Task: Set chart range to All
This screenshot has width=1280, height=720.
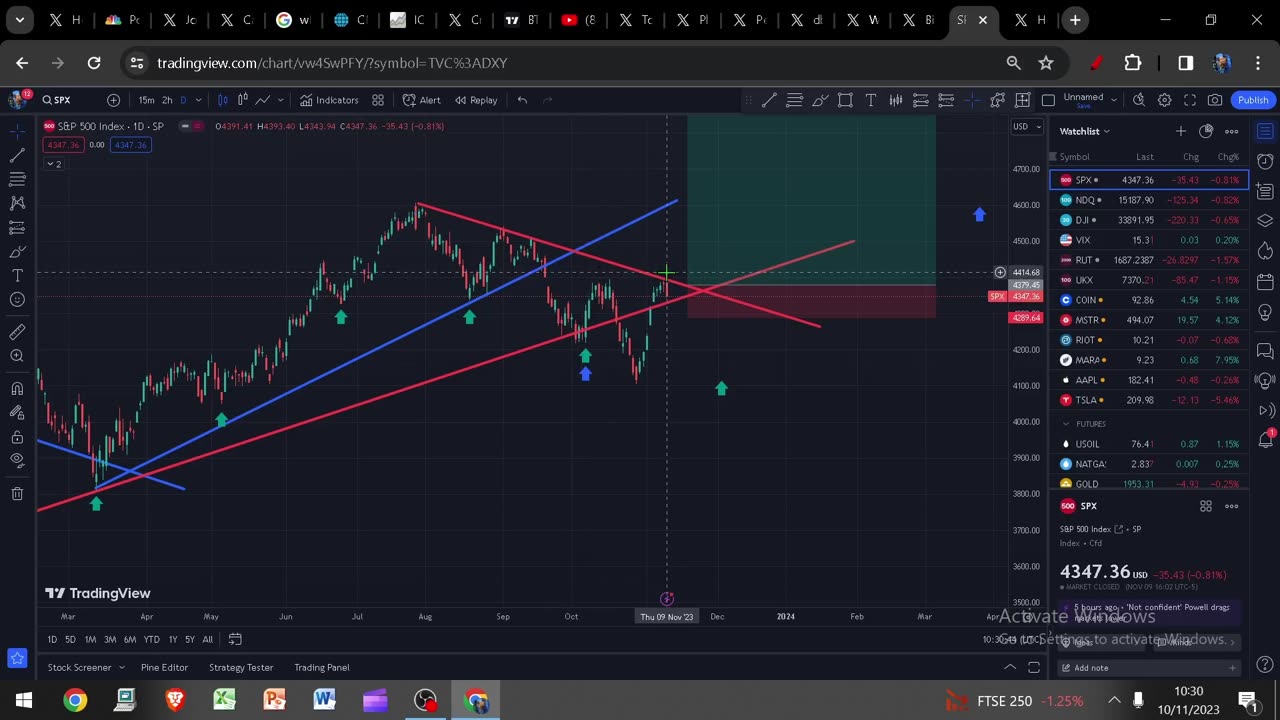Action: [207, 639]
